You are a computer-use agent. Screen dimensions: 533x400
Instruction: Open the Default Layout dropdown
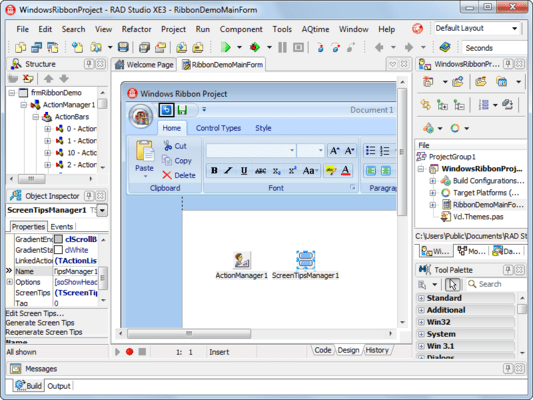click(x=477, y=28)
